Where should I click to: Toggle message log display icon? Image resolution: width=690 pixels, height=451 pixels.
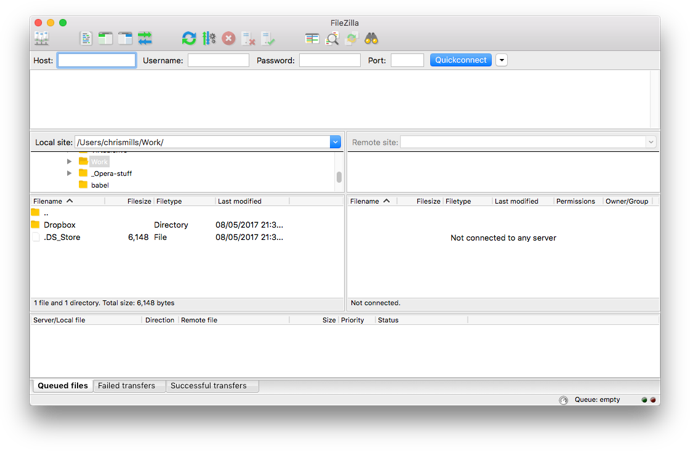86,39
